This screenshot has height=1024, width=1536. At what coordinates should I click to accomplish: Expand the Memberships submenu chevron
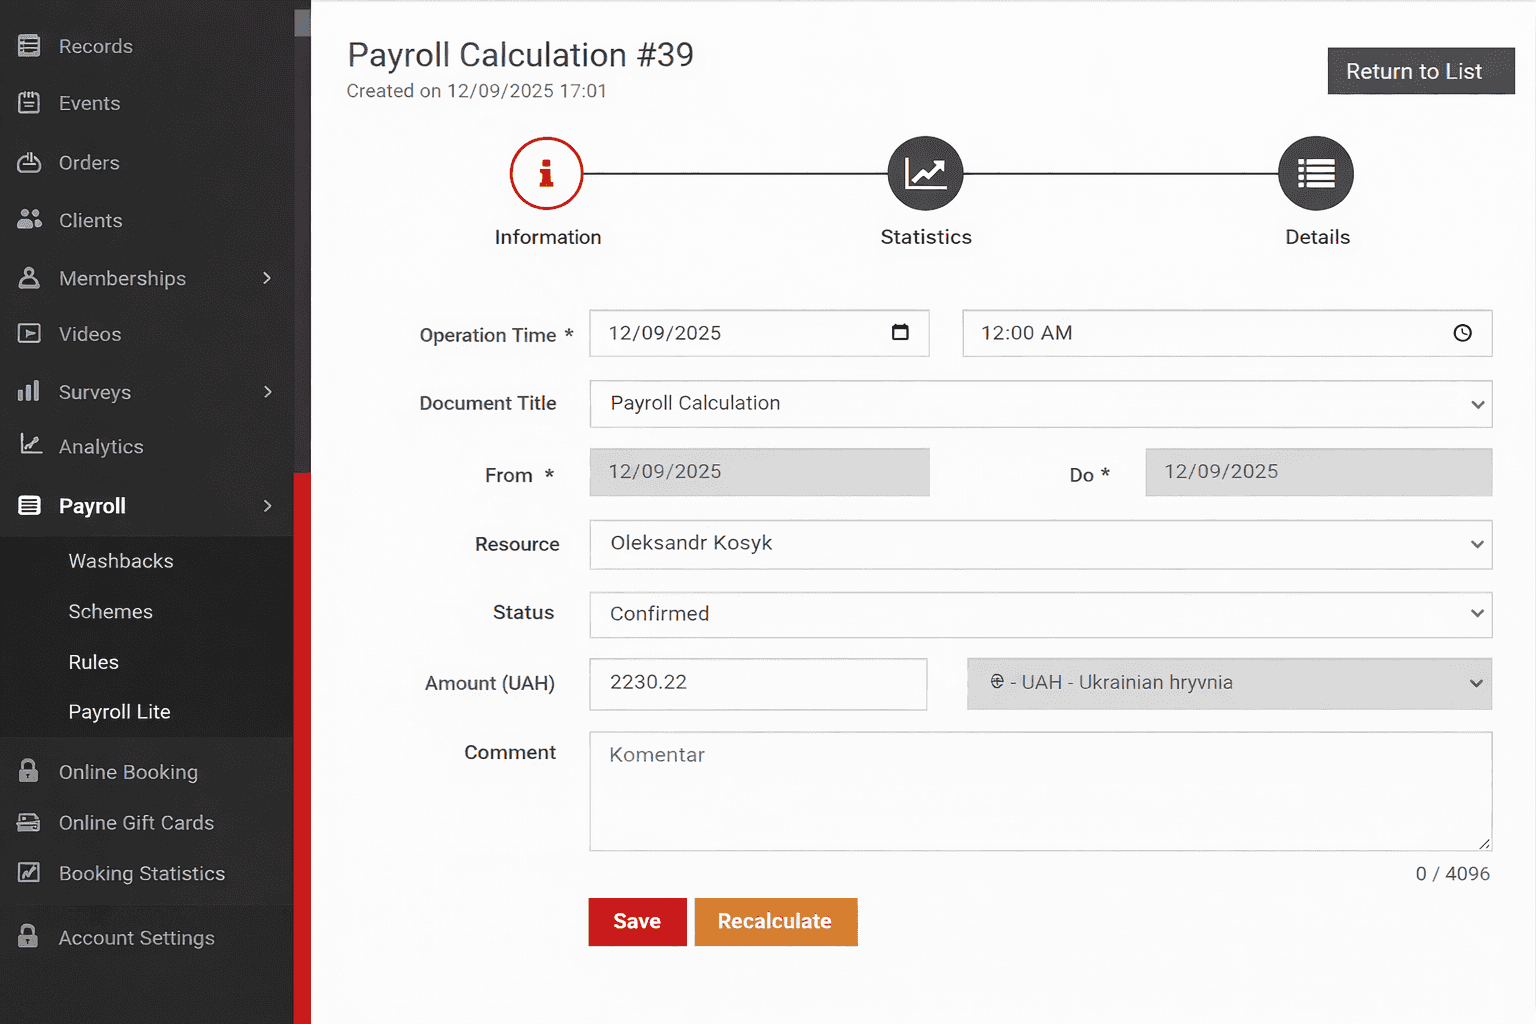tap(267, 278)
